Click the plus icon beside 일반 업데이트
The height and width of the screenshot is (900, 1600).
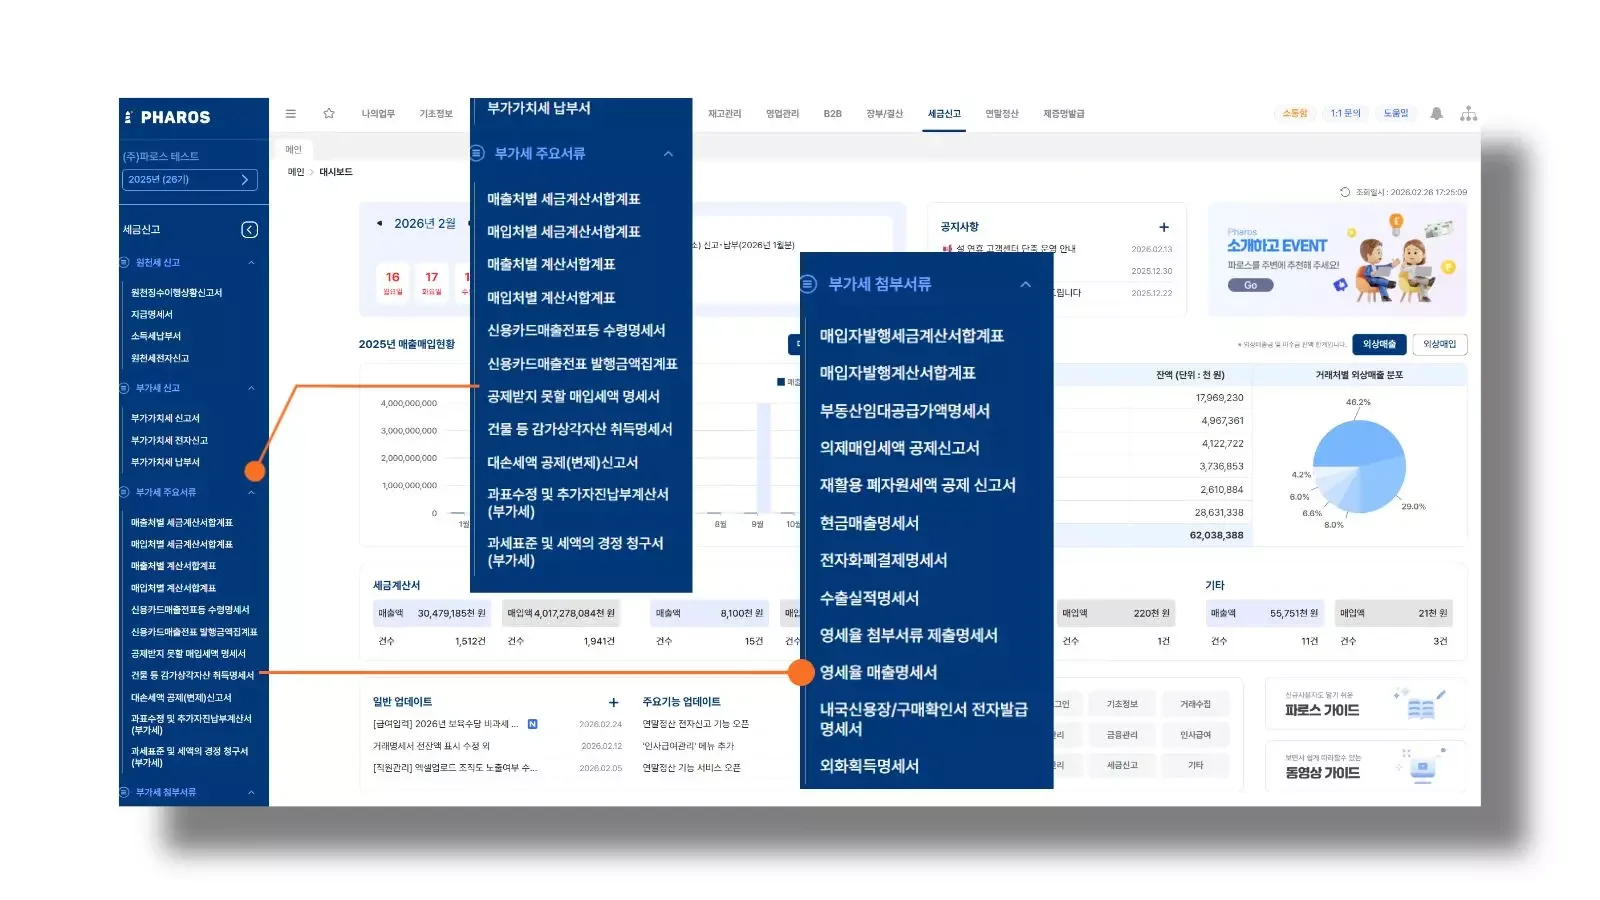point(613,700)
